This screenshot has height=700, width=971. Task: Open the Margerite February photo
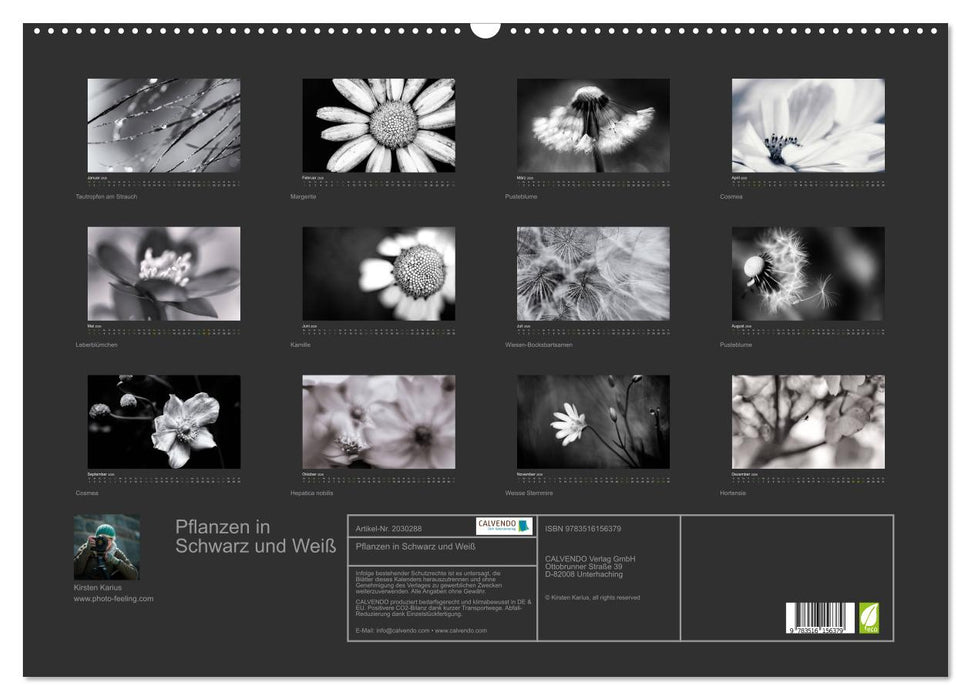pos(379,126)
